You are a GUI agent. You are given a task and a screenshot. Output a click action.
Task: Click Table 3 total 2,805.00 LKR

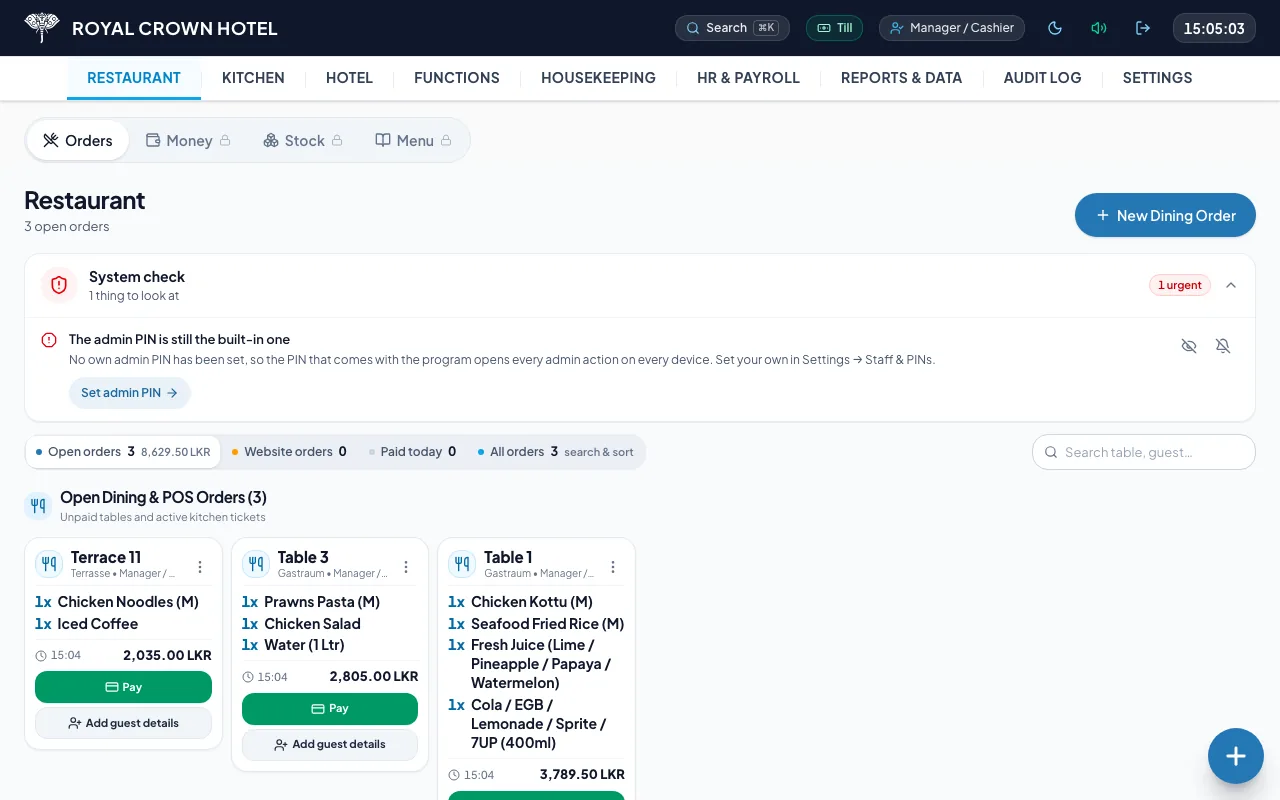tap(374, 677)
